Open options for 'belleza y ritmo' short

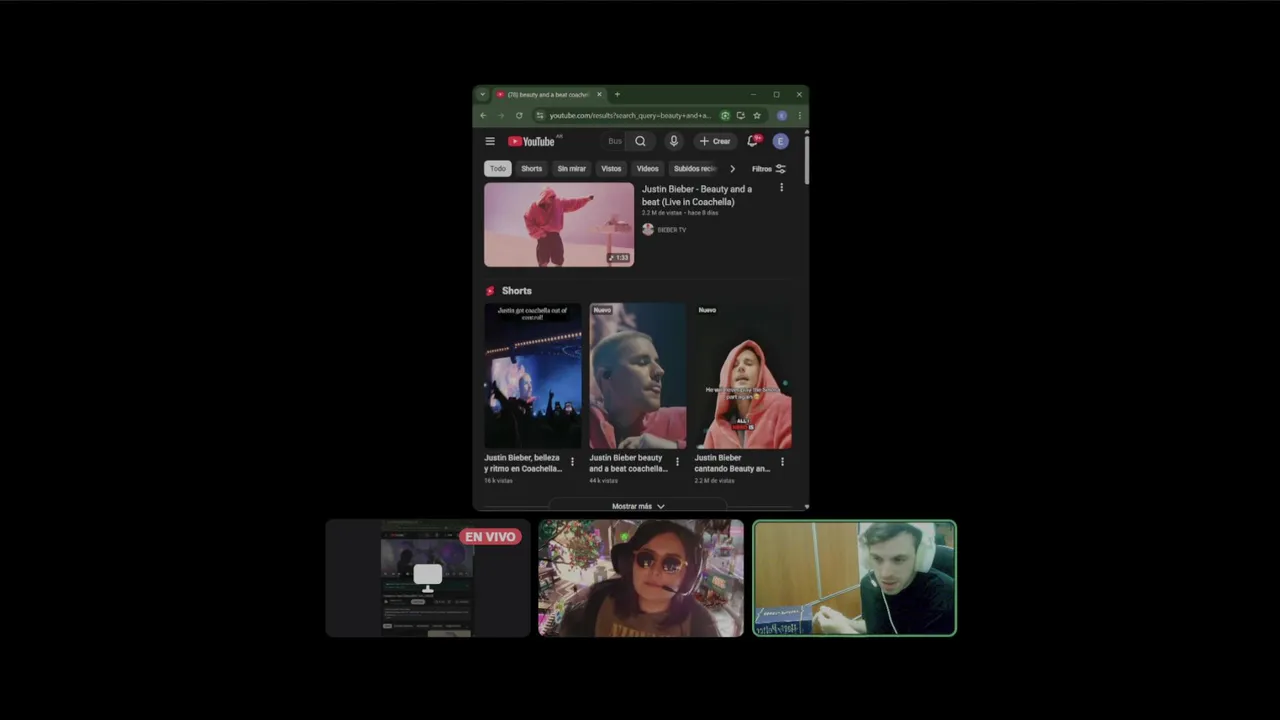pos(572,462)
